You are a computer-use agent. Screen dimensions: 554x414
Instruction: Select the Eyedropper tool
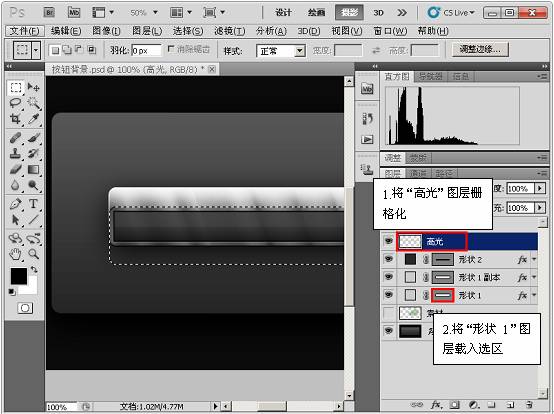[x=33, y=119]
